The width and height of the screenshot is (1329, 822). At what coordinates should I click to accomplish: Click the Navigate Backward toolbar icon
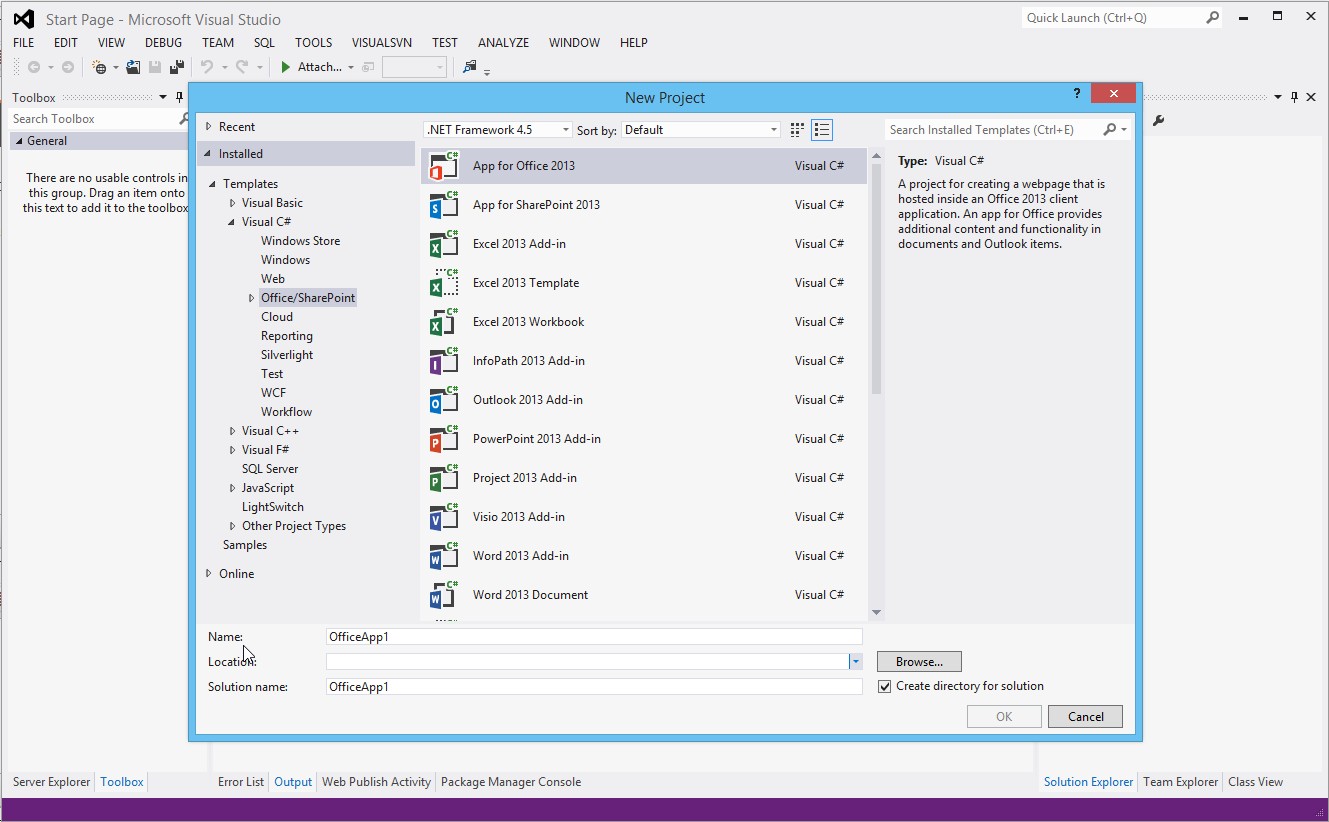coord(34,66)
